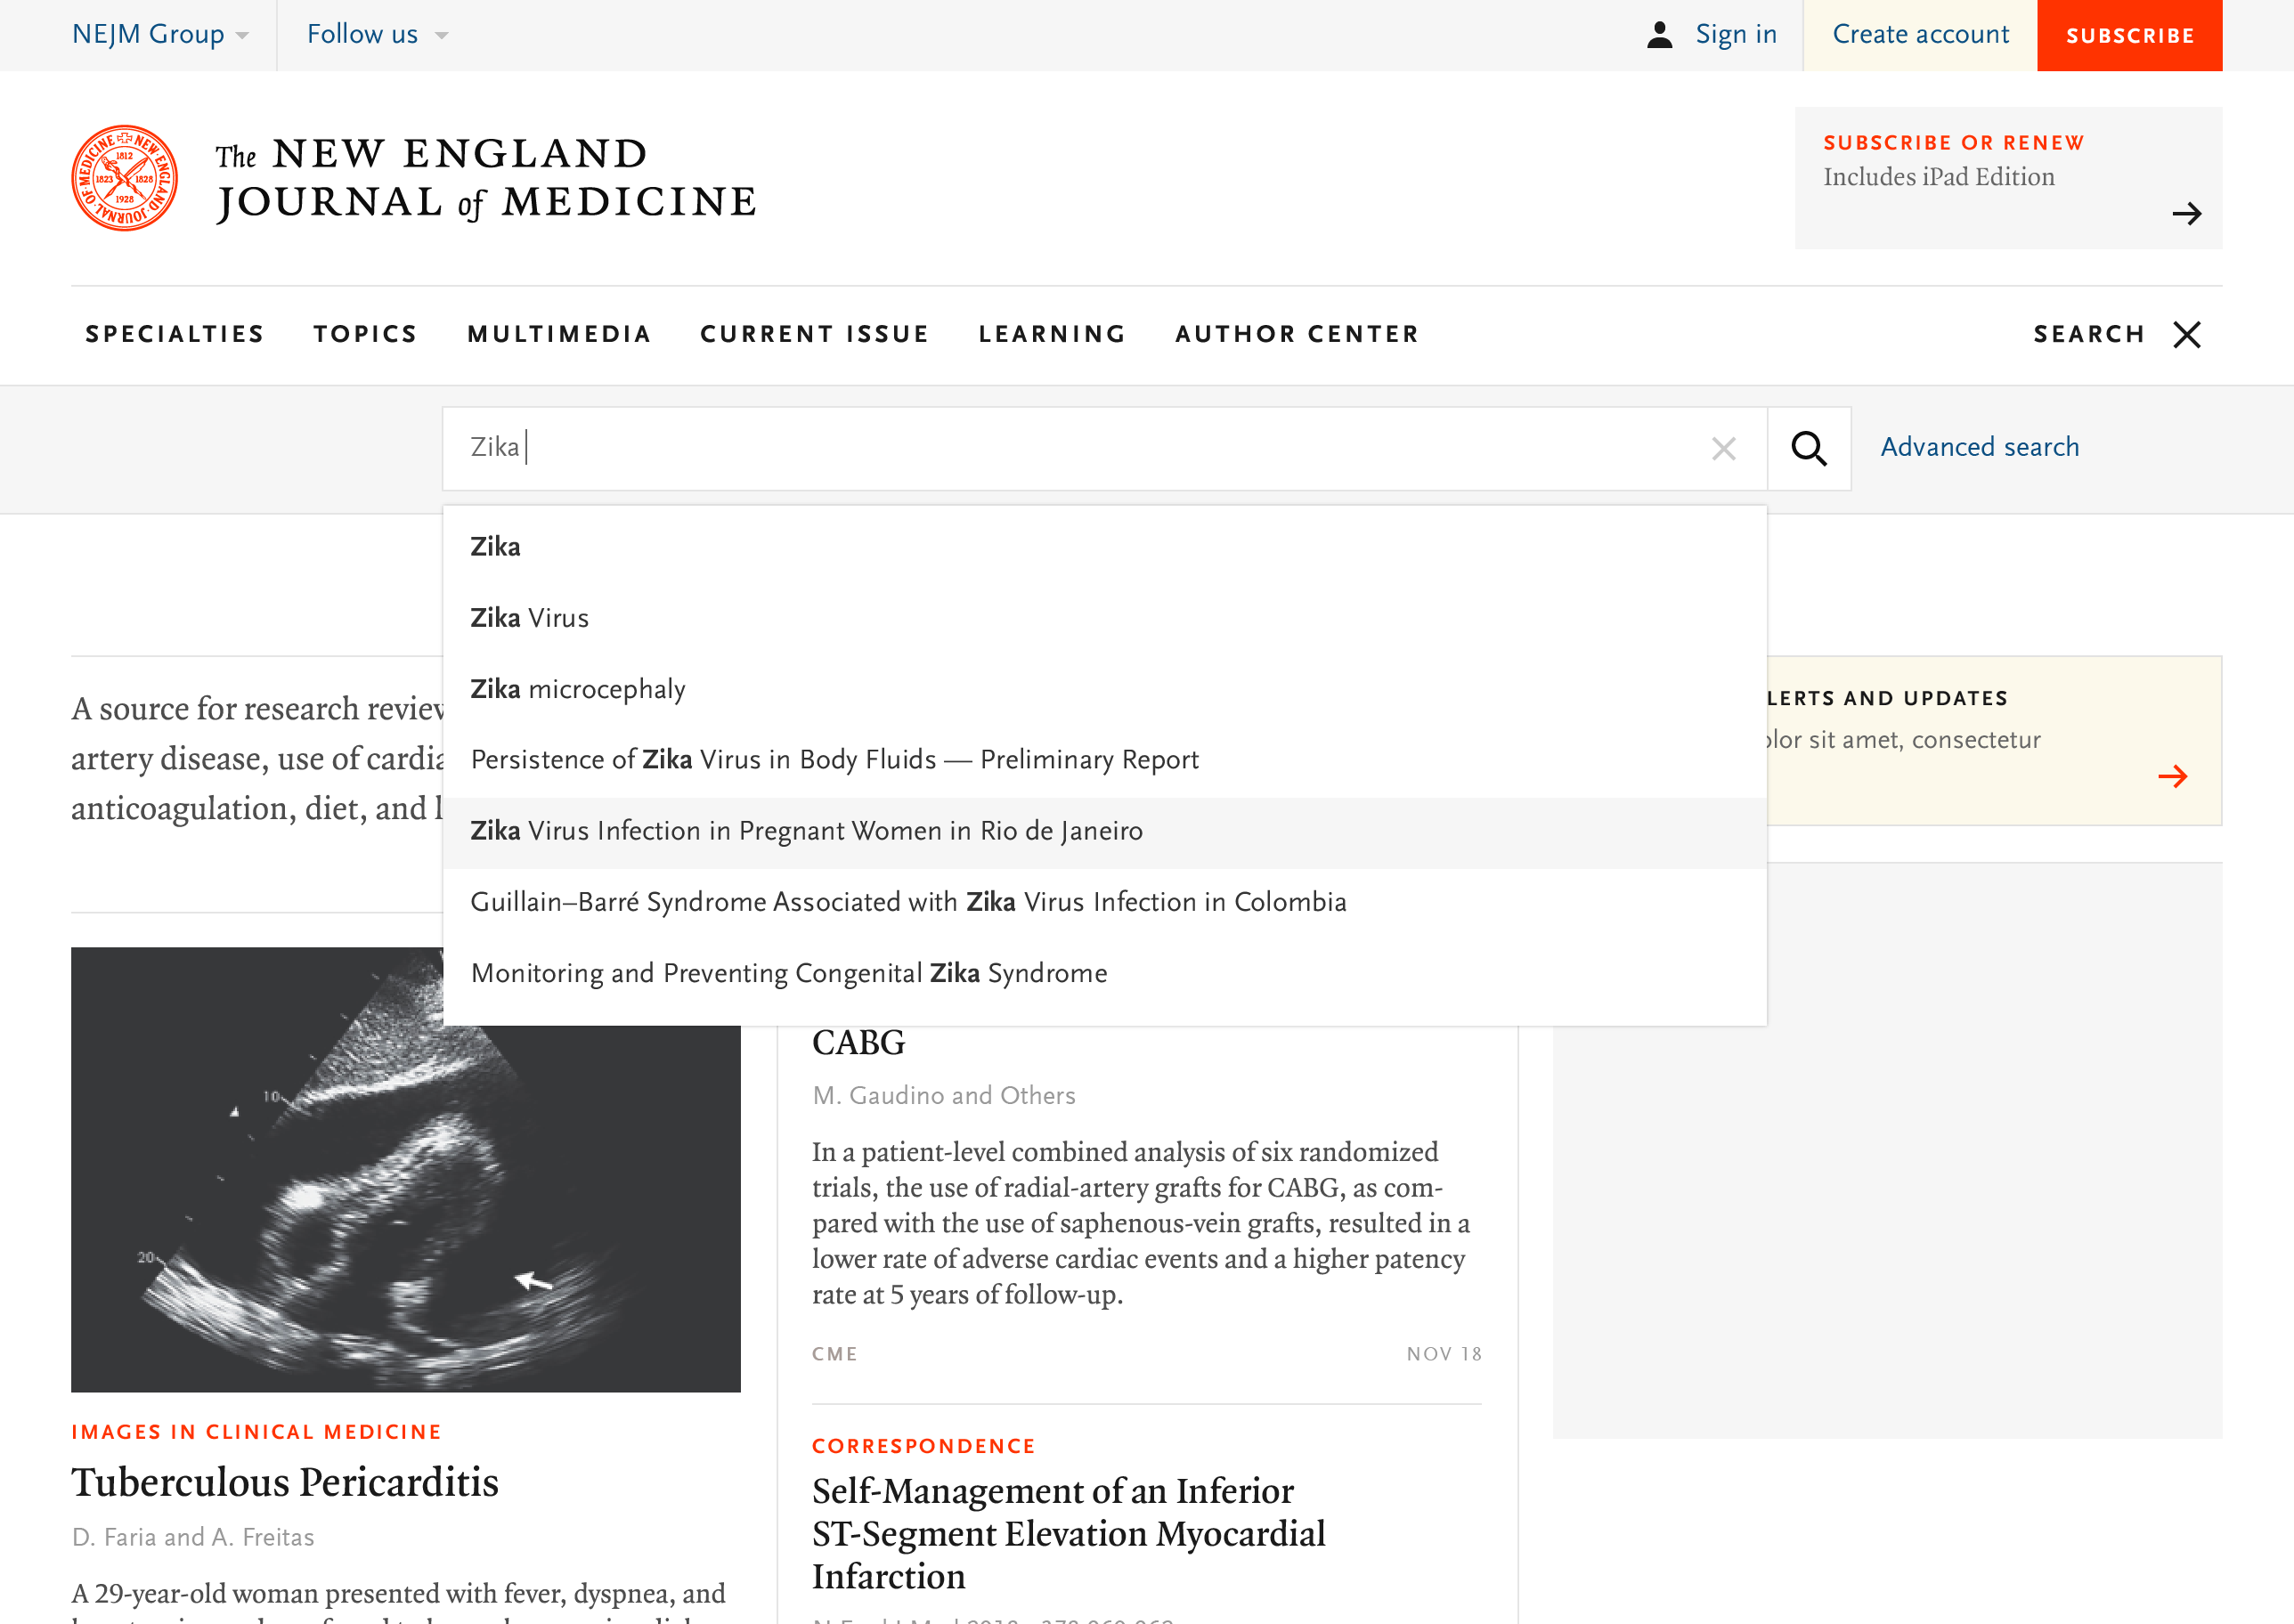
Task: Open the Author Center menu
Action: (1297, 334)
